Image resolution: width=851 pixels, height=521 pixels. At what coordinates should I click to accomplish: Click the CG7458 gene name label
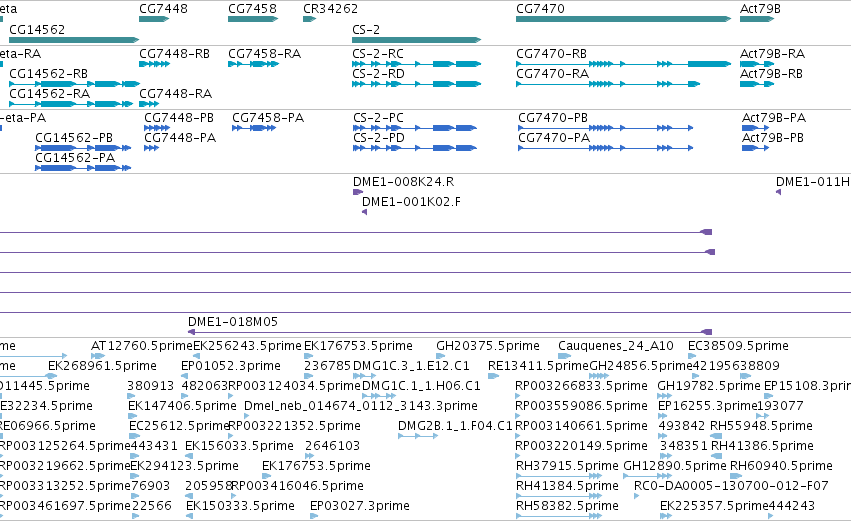(x=252, y=9)
